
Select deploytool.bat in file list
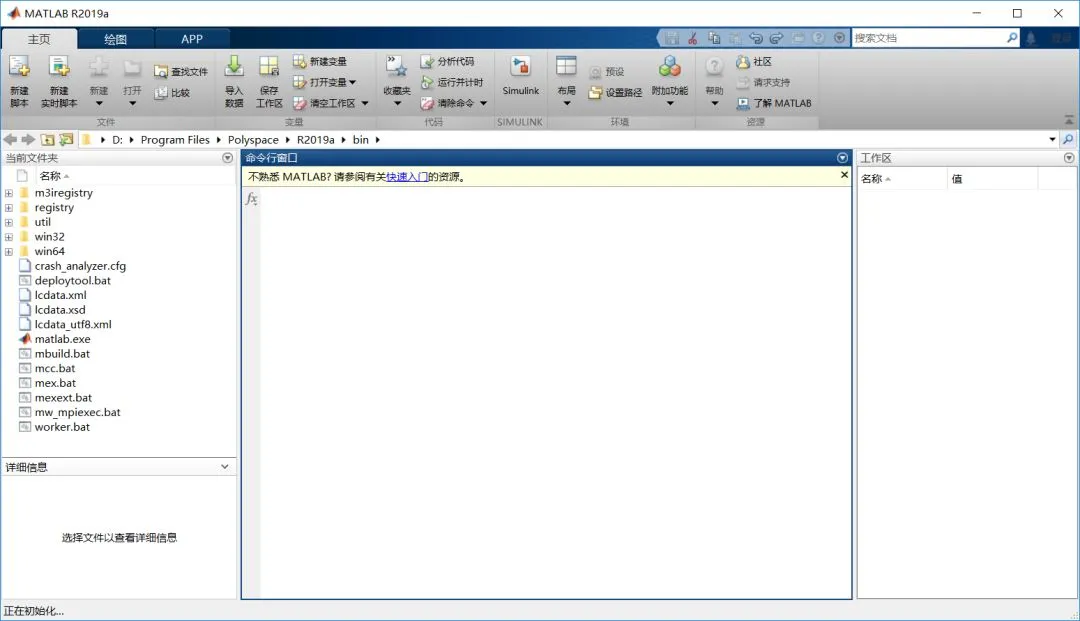(72, 280)
